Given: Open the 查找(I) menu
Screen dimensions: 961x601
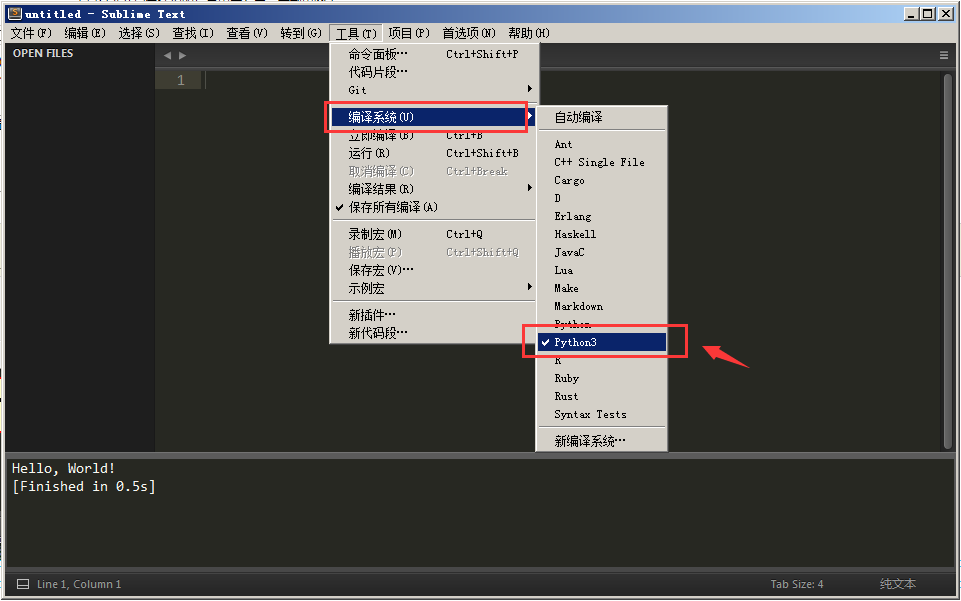Looking at the screenshot, I should pyautogui.click(x=192, y=33).
